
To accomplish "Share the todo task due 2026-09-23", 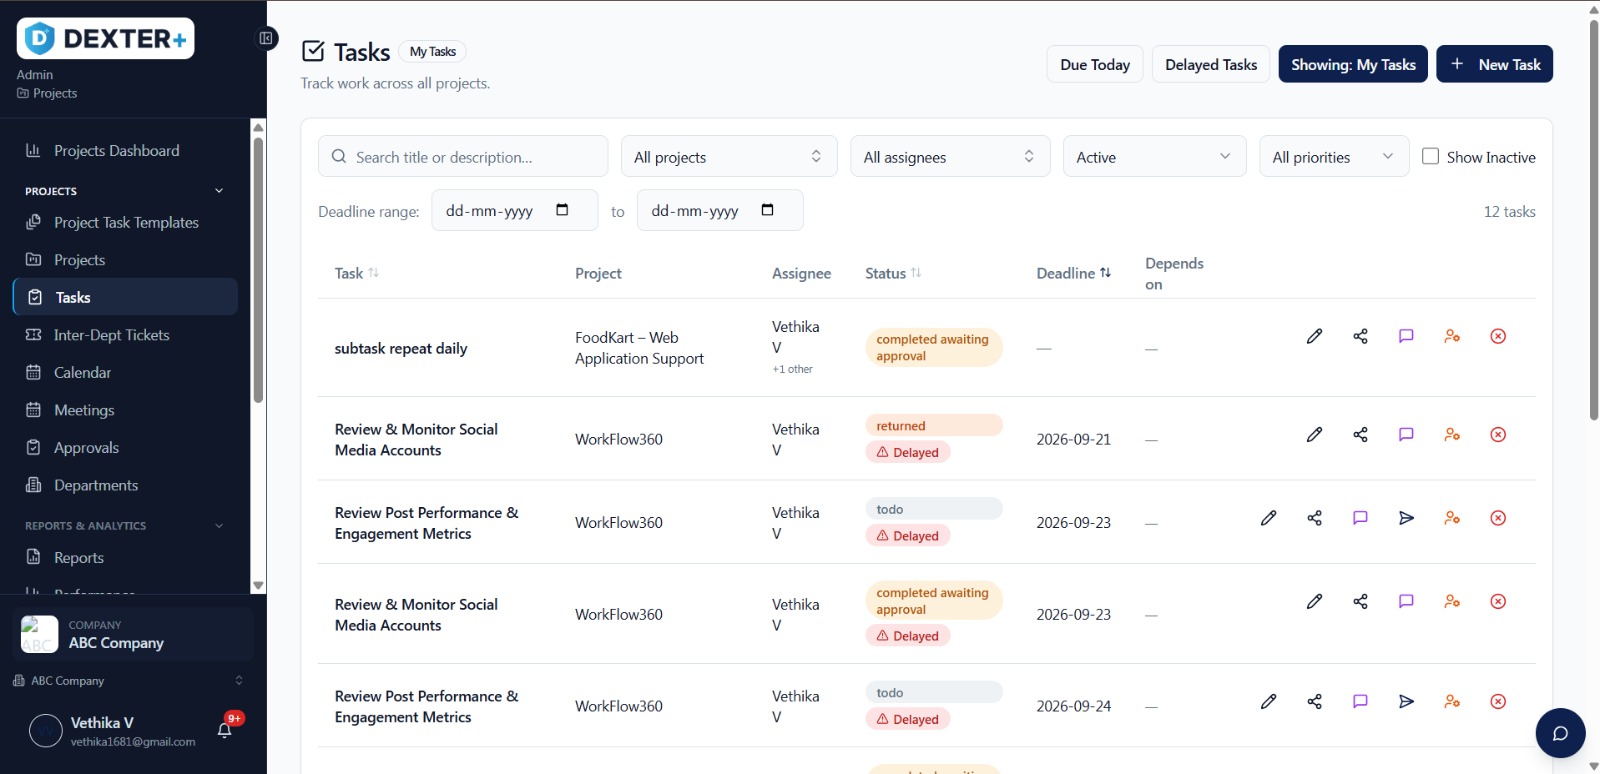I will 1314,518.
